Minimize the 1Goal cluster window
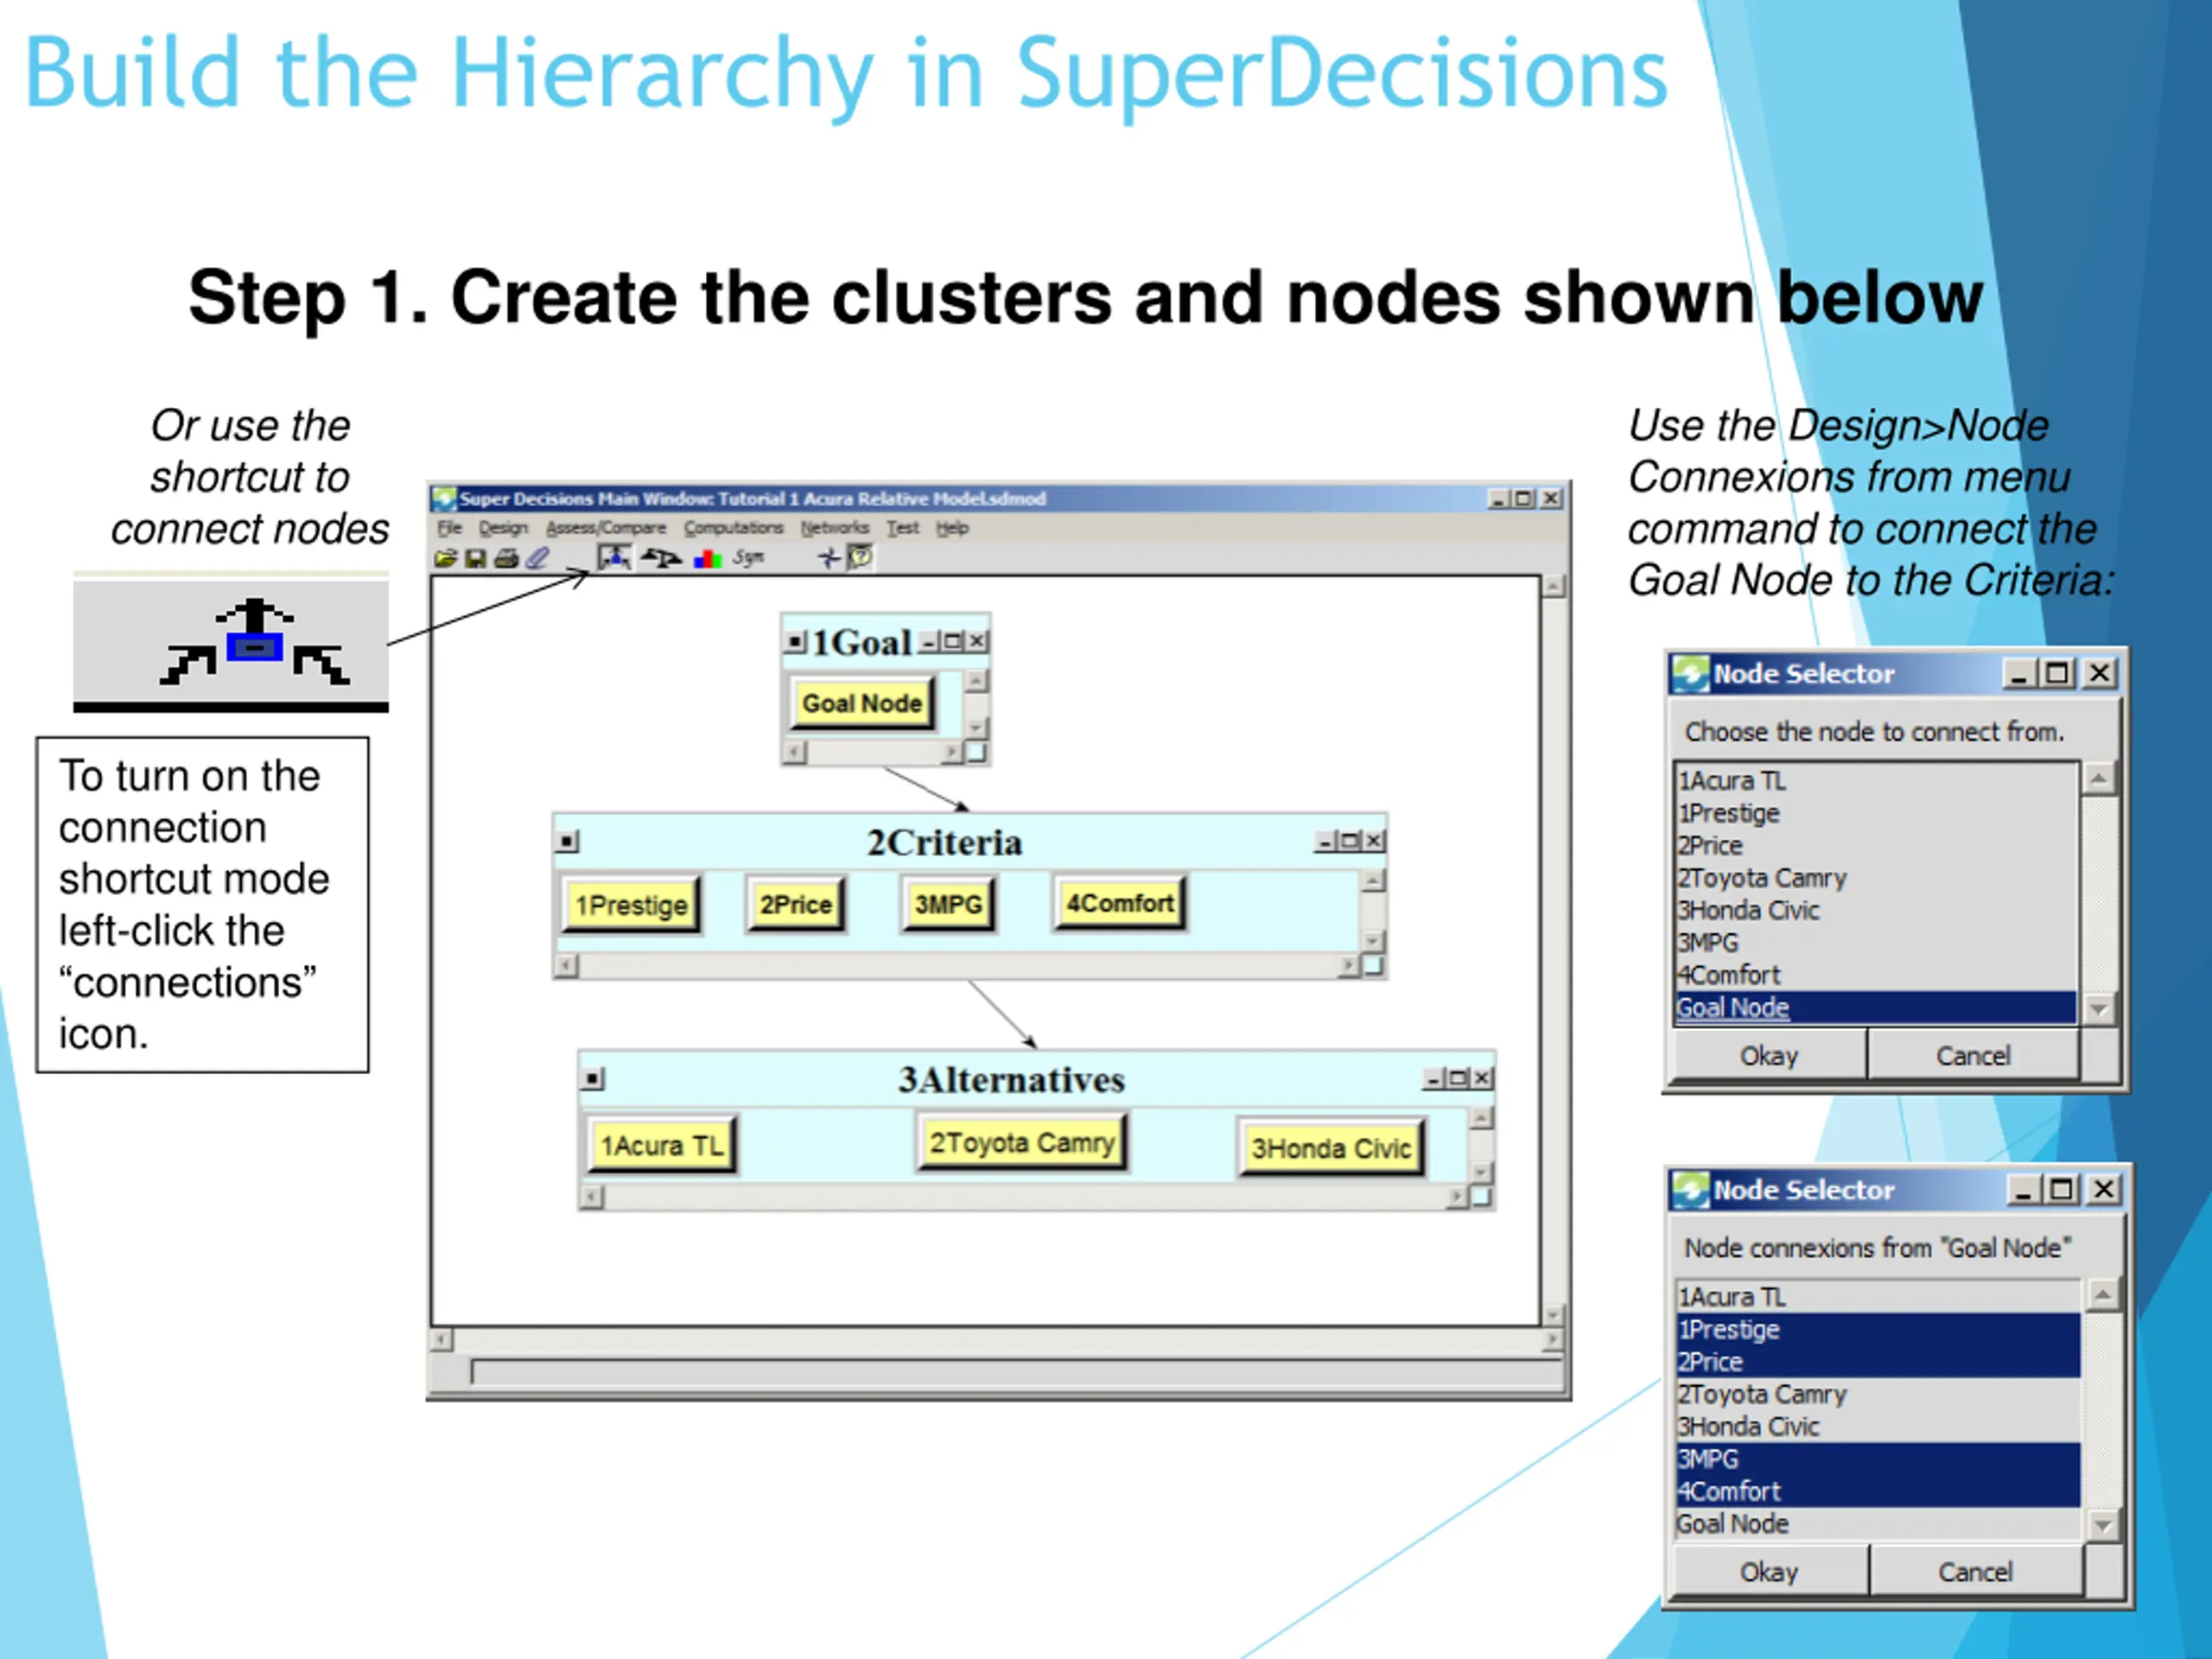This screenshot has width=2212, height=1659. (x=929, y=641)
